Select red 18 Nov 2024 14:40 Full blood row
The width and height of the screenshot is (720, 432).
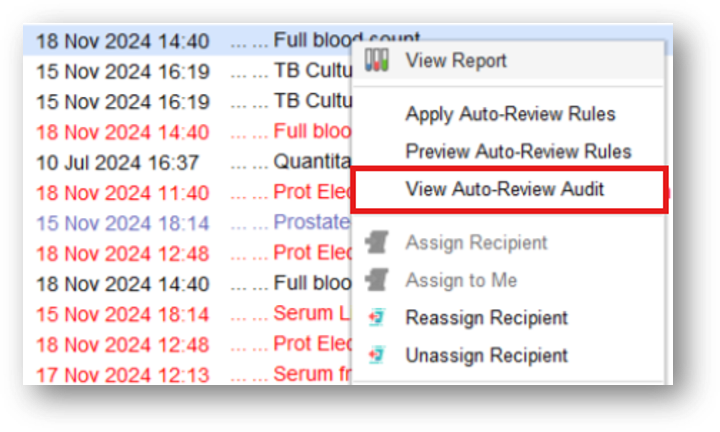[x=188, y=132]
